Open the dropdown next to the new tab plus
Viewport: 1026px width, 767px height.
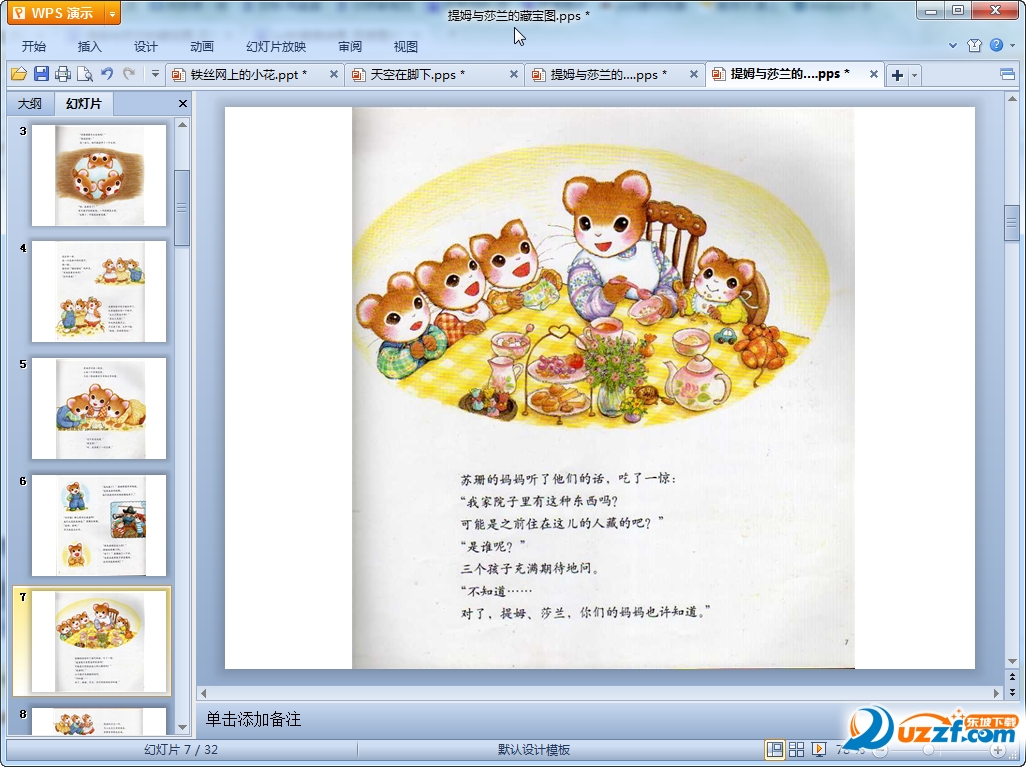(915, 75)
